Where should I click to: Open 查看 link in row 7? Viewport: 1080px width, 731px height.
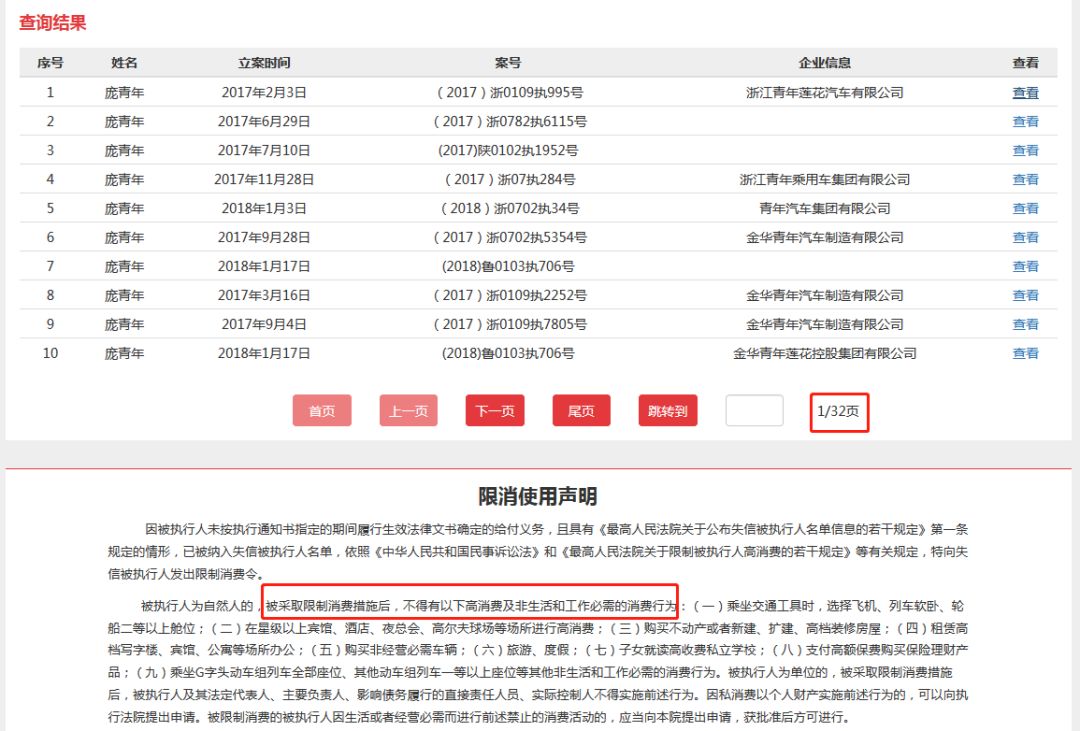click(1025, 266)
